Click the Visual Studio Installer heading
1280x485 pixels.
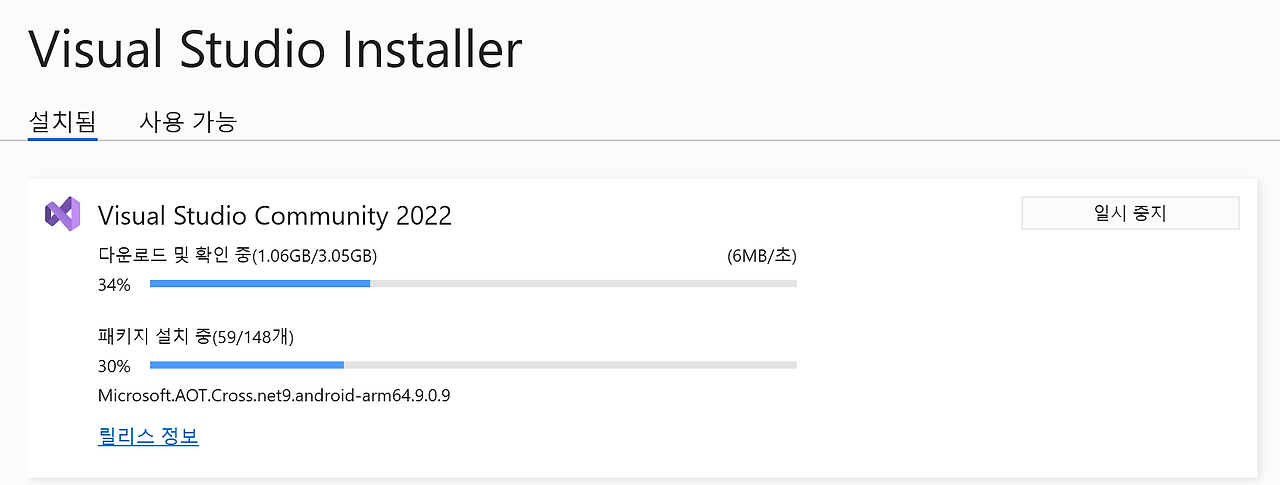pos(275,50)
